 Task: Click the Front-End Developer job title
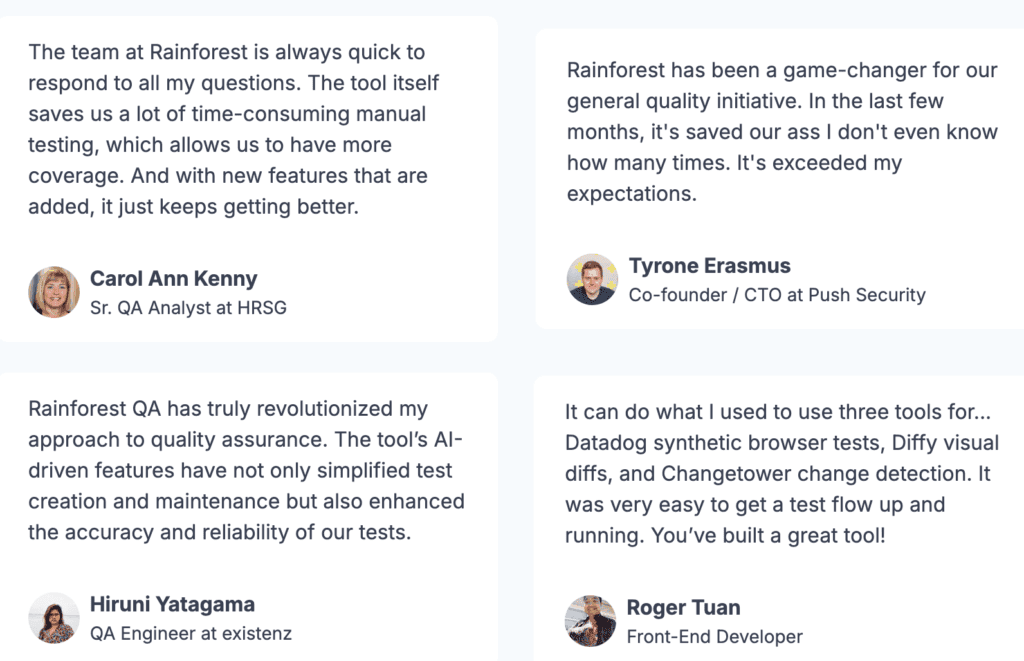coord(714,636)
